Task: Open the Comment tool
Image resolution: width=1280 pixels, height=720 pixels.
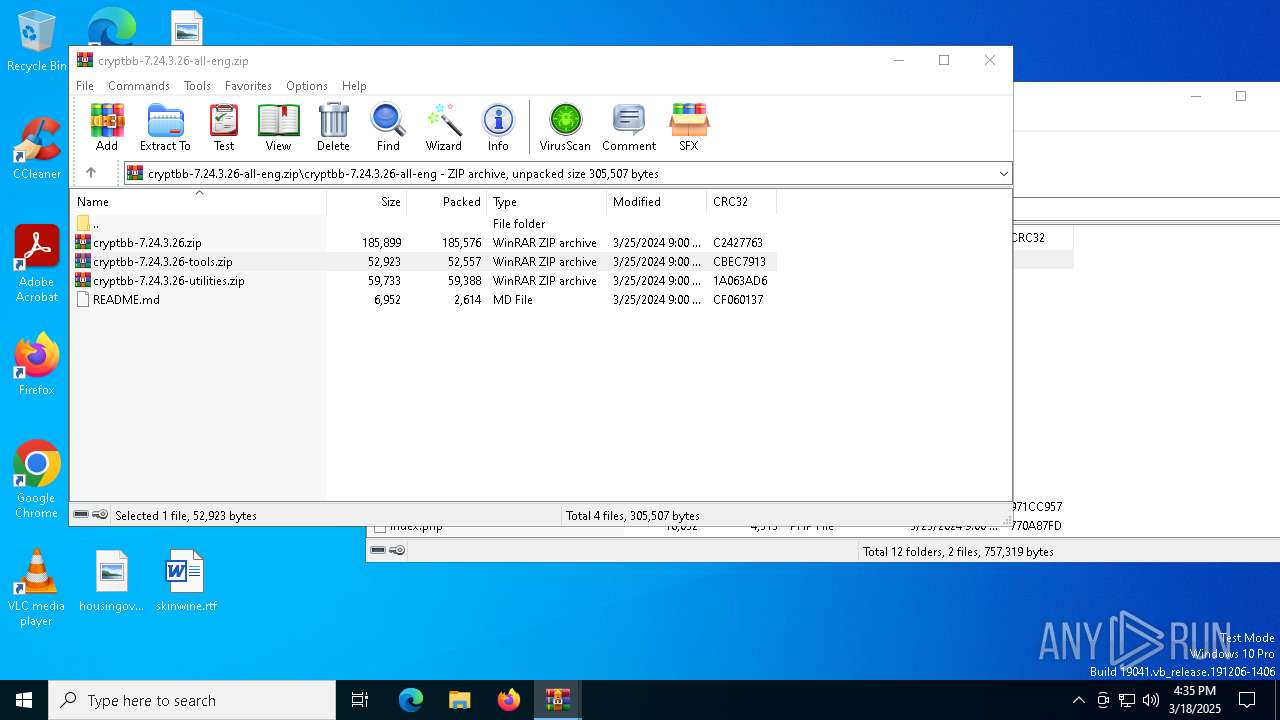Action: 629,127
